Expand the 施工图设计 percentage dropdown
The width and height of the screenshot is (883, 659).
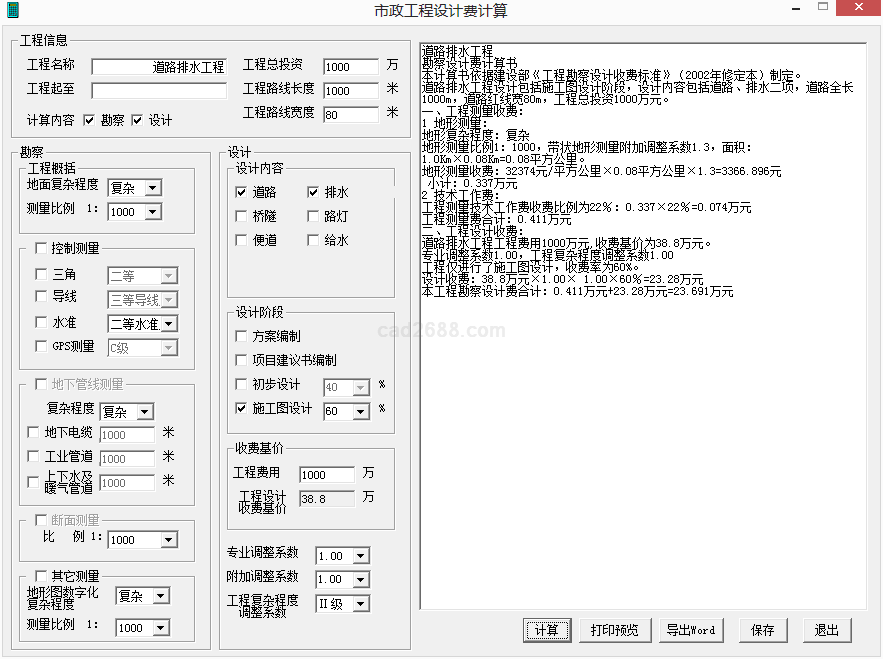(360, 411)
